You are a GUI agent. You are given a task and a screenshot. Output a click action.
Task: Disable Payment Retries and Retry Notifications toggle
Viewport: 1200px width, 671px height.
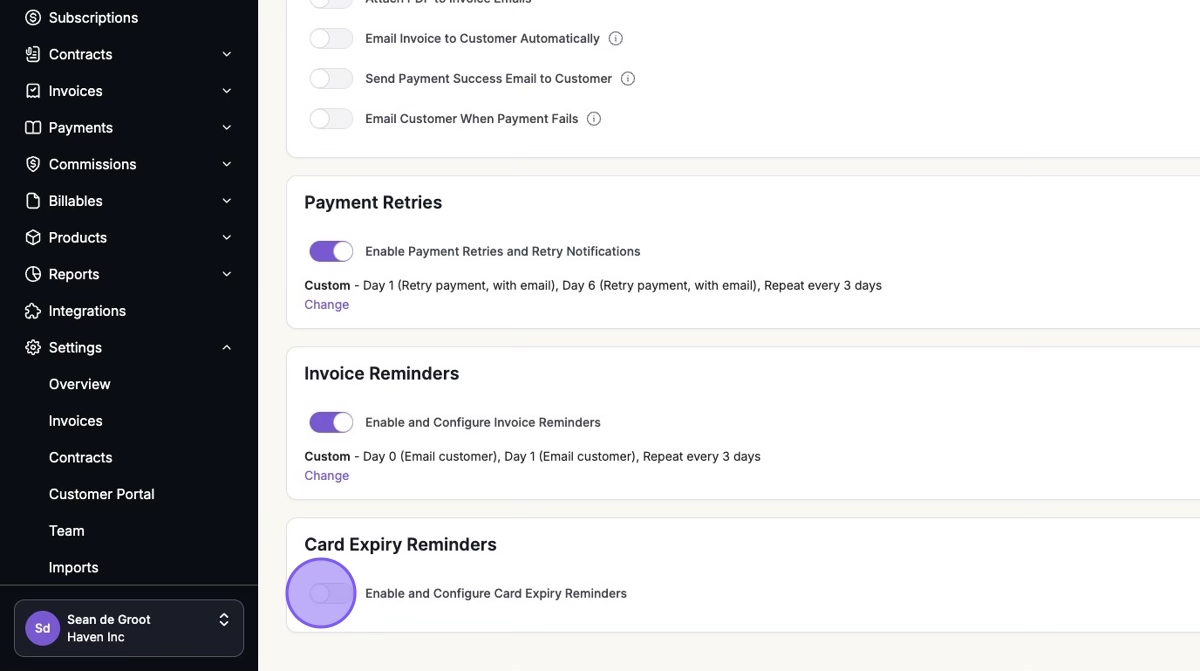point(331,251)
